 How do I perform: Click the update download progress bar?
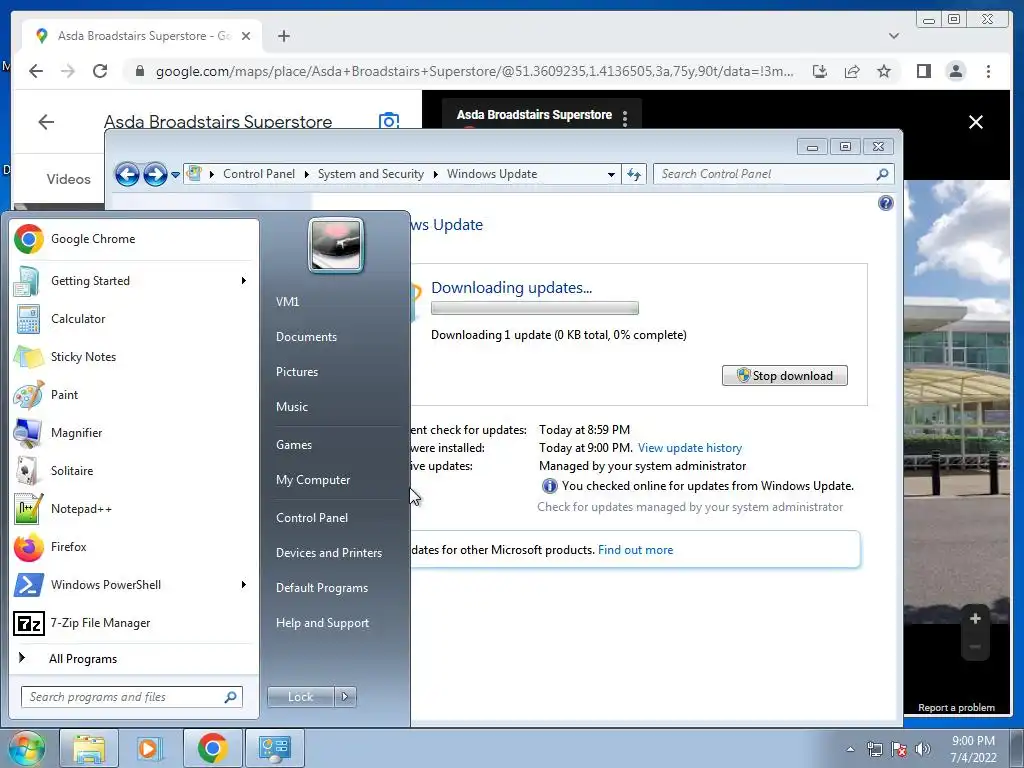pos(535,308)
